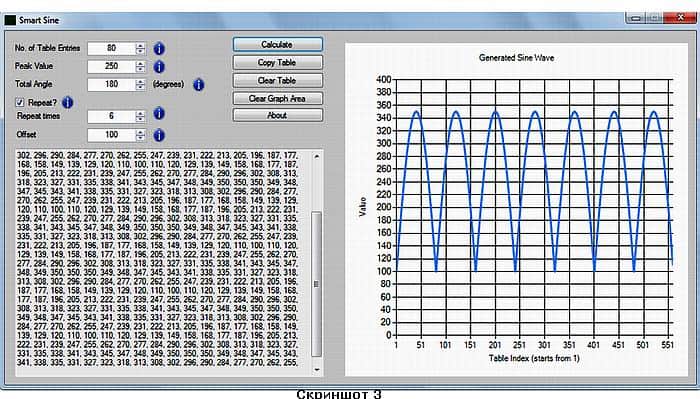Screen dimensions: 700x399
Task: Click info icon next to Offset field
Action: (159, 135)
